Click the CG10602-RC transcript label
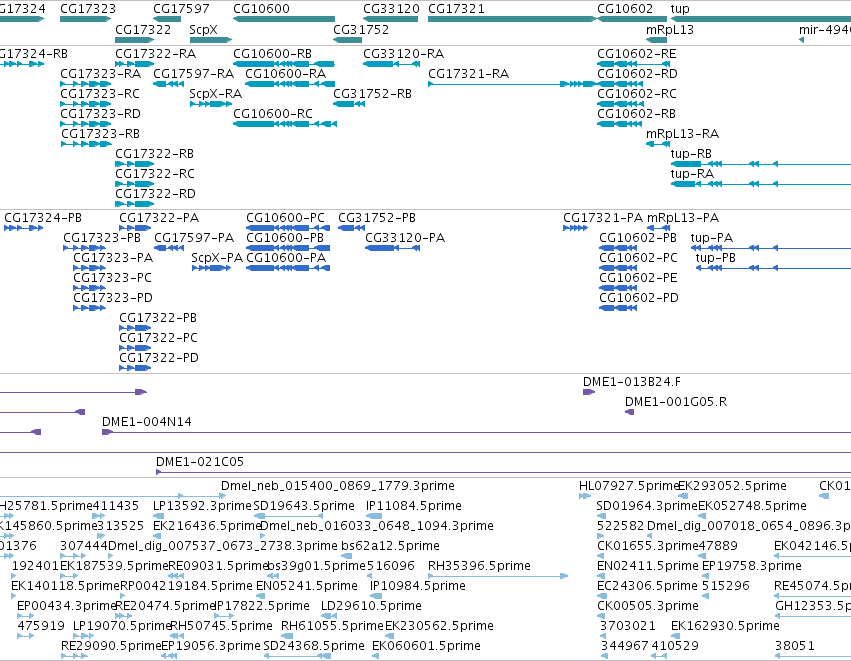The width and height of the screenshot is (851, 661). [x=637, y=94]
